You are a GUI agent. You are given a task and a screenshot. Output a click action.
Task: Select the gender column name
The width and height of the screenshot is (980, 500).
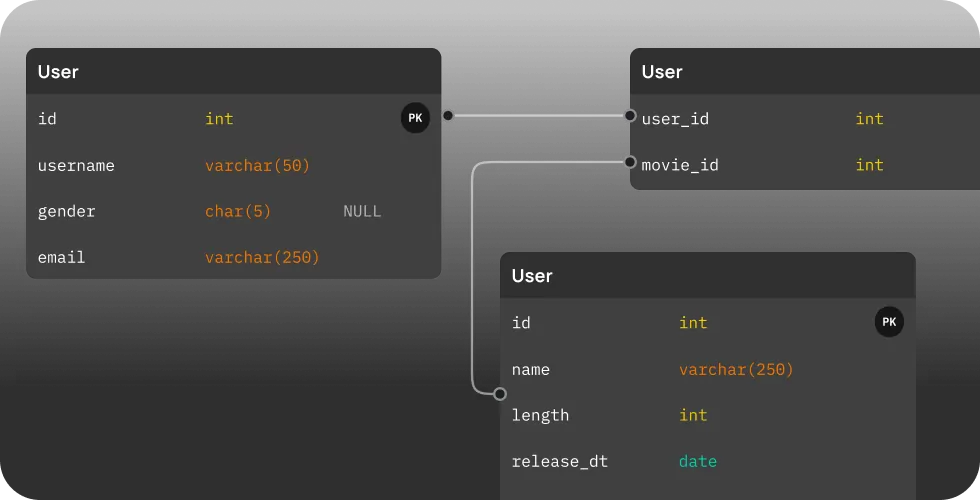click(x=66, y=212)
